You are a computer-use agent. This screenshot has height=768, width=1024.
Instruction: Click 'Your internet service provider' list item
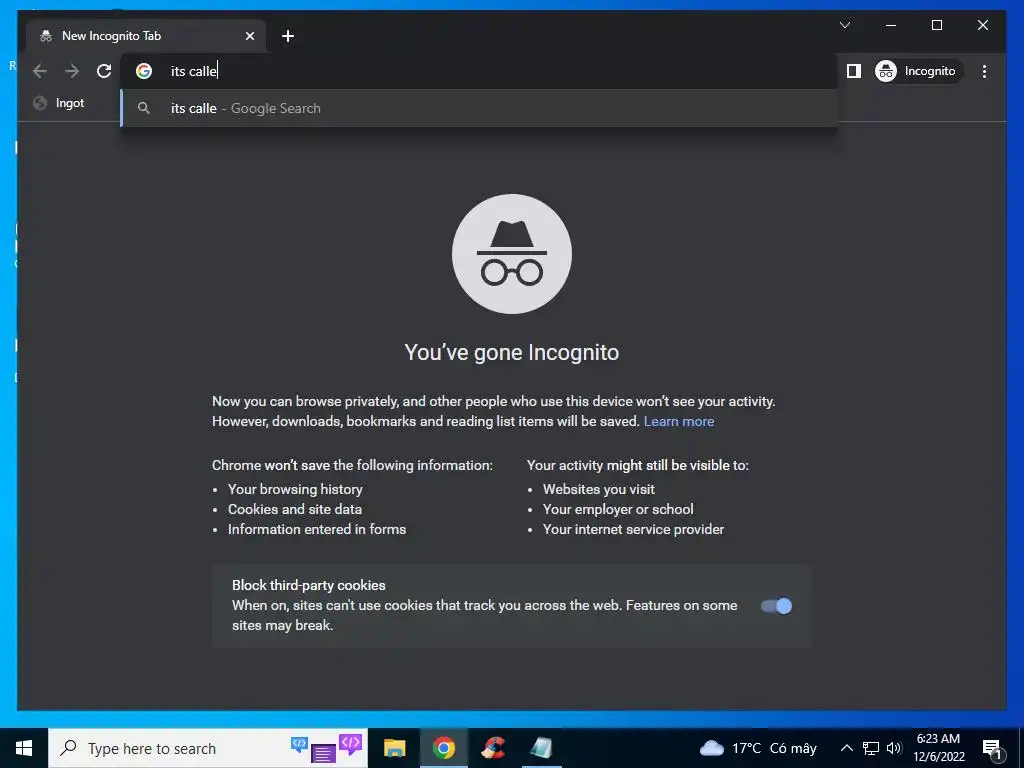633,529
